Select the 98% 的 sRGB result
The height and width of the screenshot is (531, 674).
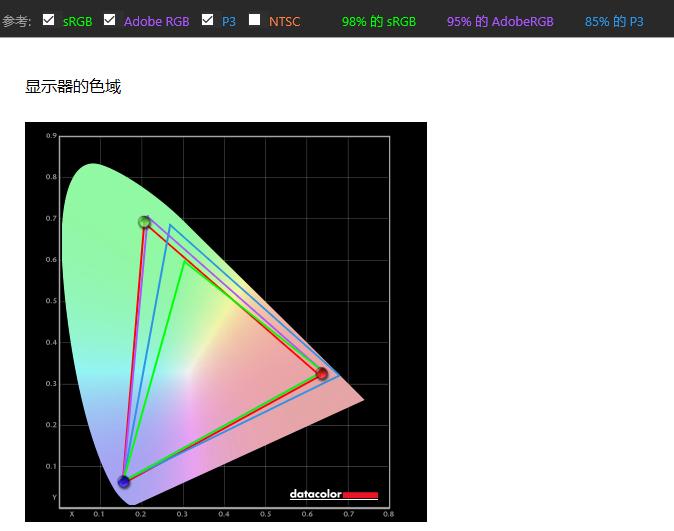[378, 21]
